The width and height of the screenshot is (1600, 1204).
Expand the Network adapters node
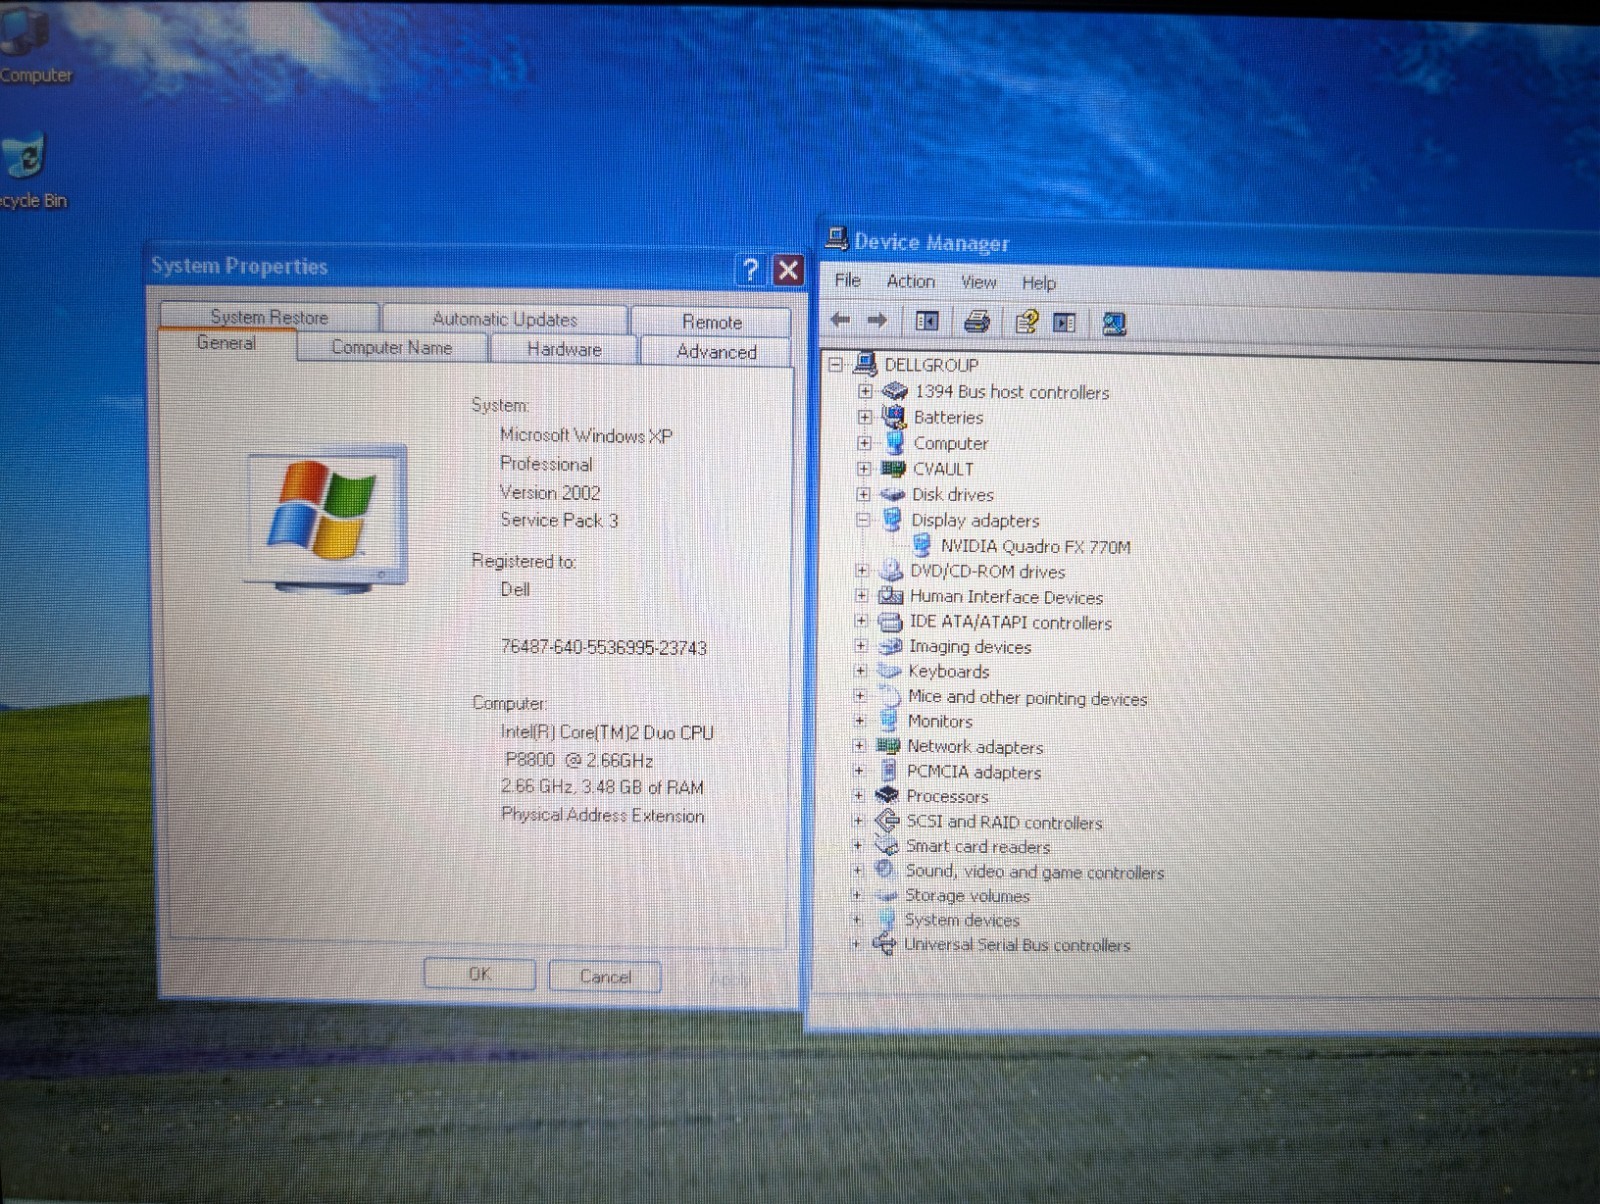[859, 745]
